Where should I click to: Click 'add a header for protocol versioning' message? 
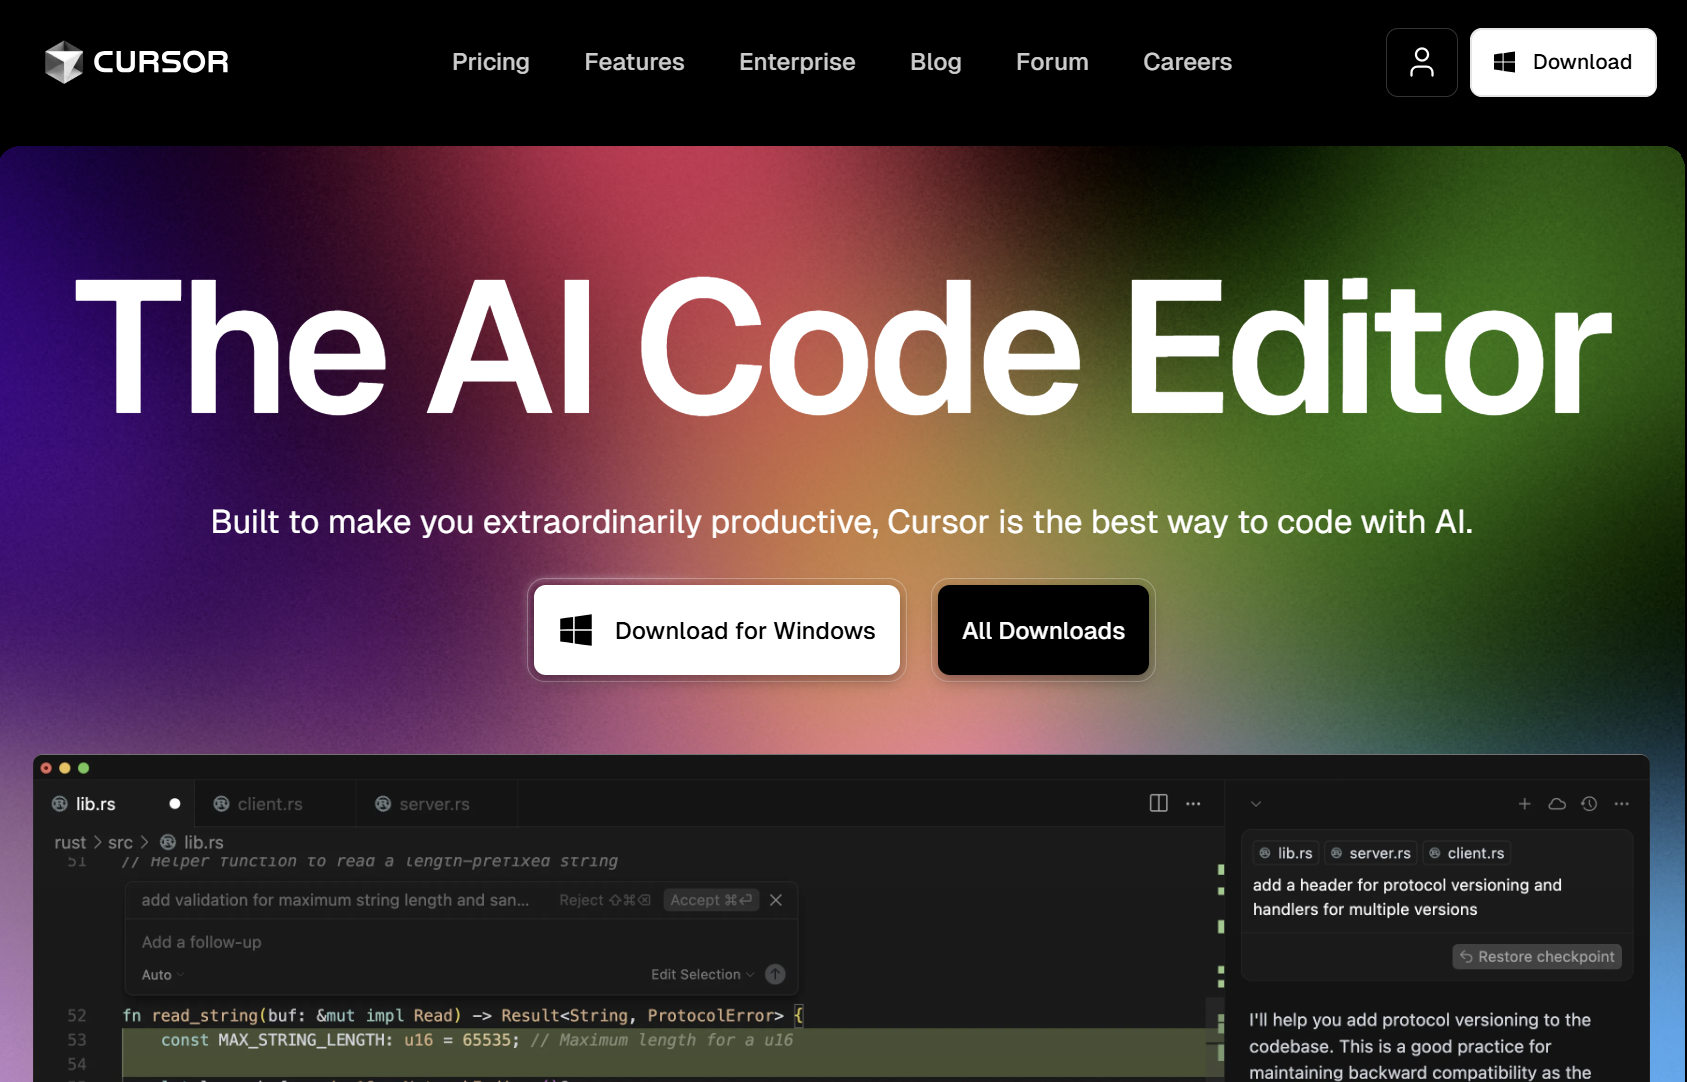coord(1407,897)
